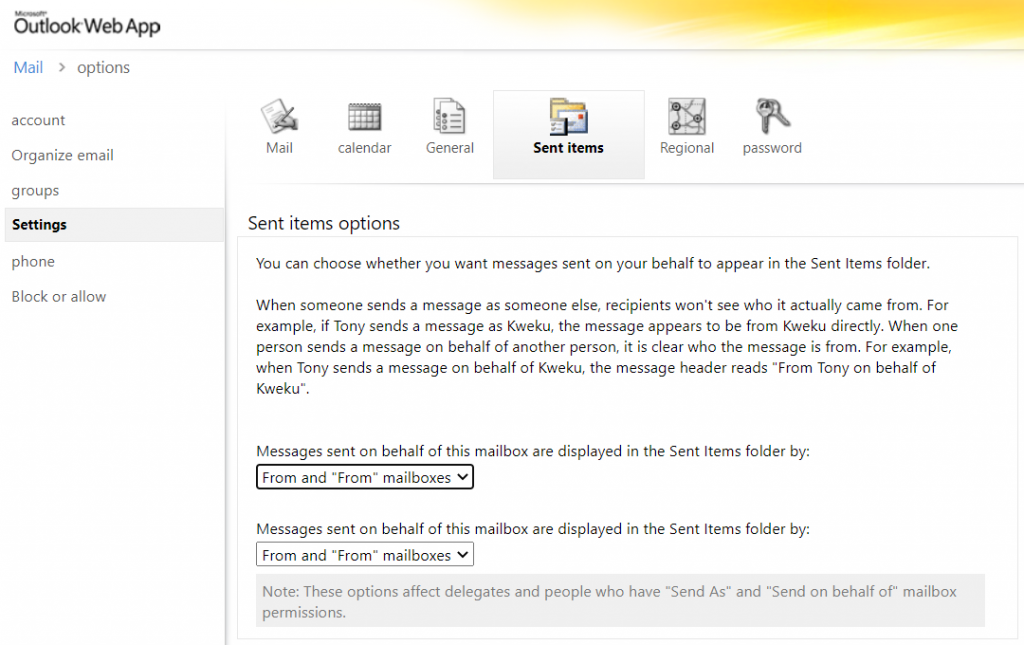1024x645 pixels.
Task: Click the arrow on the lower mailbox dropdown
Action: click(x=462, y=554)
